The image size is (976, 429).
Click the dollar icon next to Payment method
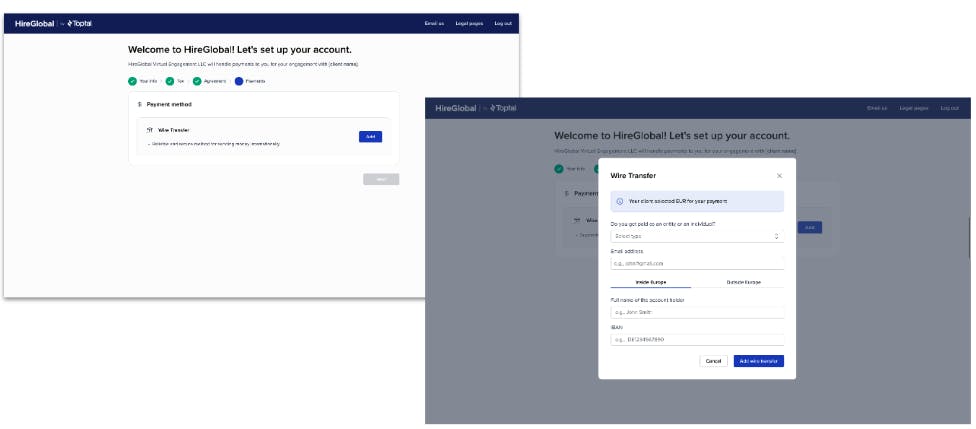[x=140, y=104]
